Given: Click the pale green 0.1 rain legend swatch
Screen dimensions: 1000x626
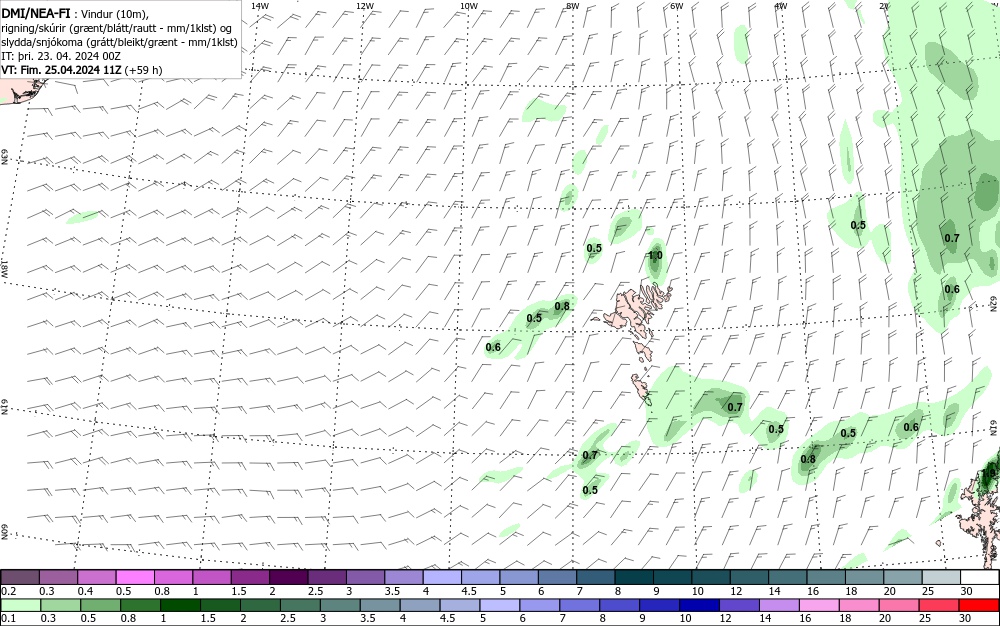Looking at the screenshot, I should coord(20,605).
